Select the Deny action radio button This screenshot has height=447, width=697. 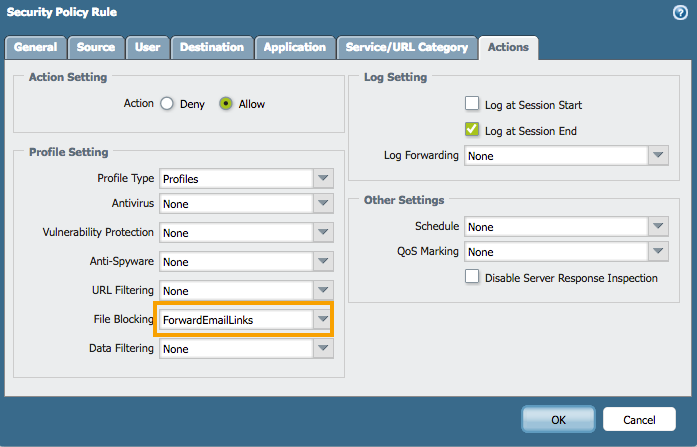coord(167,103)
